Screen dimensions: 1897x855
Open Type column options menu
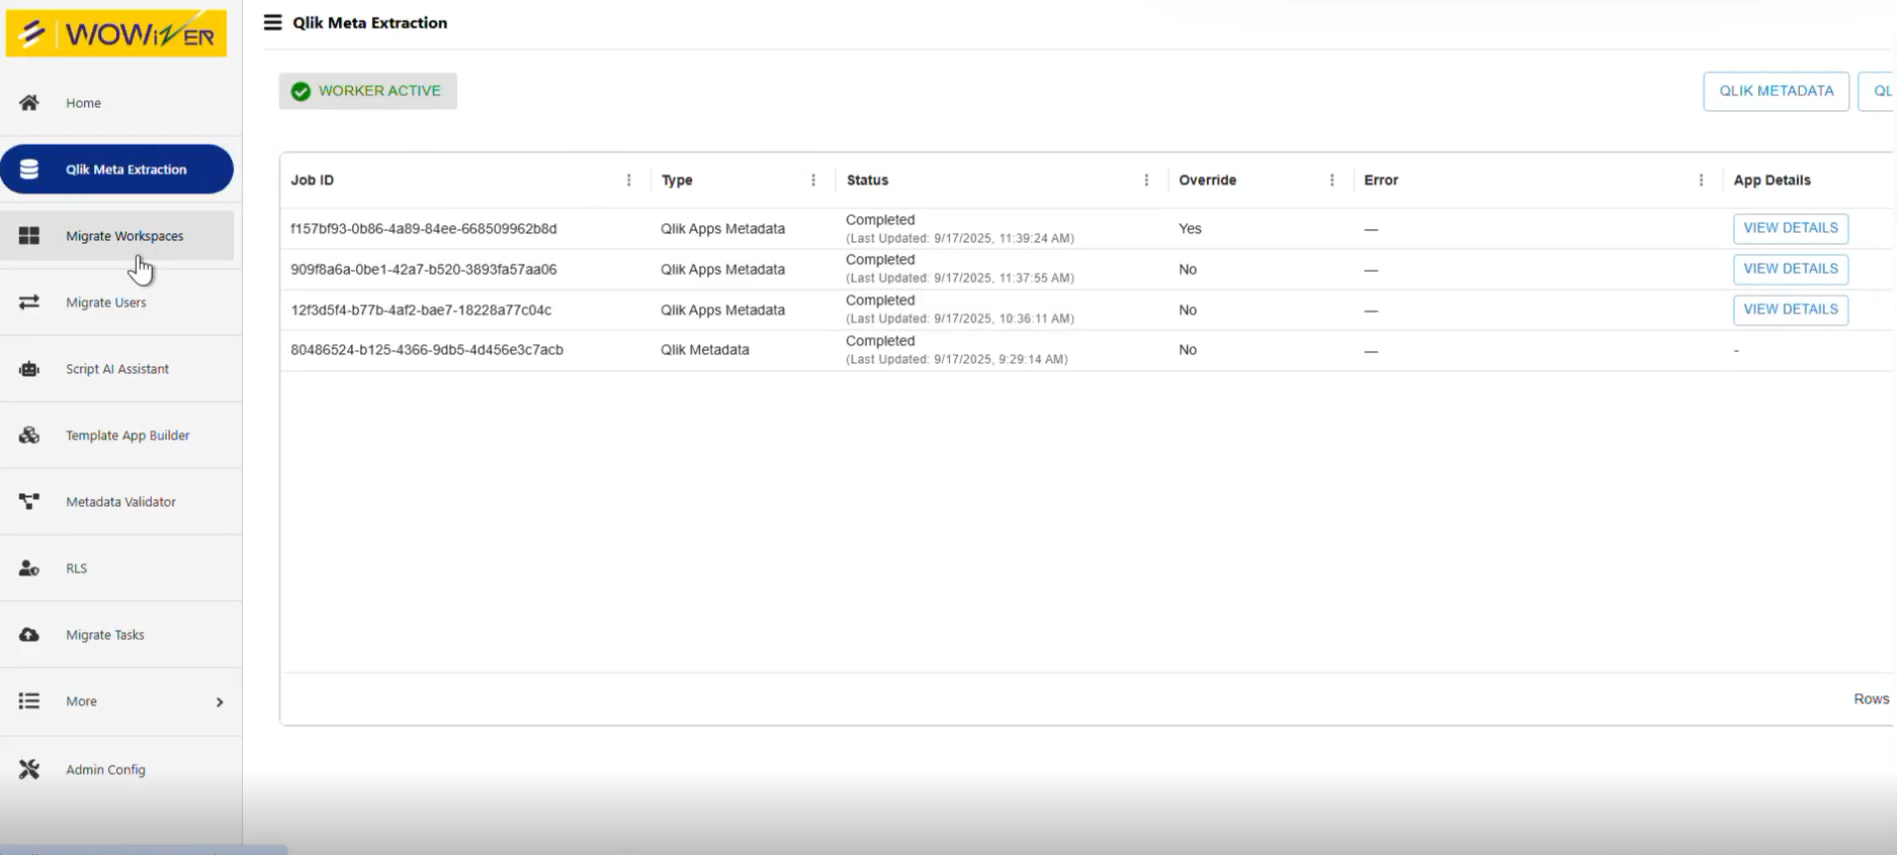point(813,180)
